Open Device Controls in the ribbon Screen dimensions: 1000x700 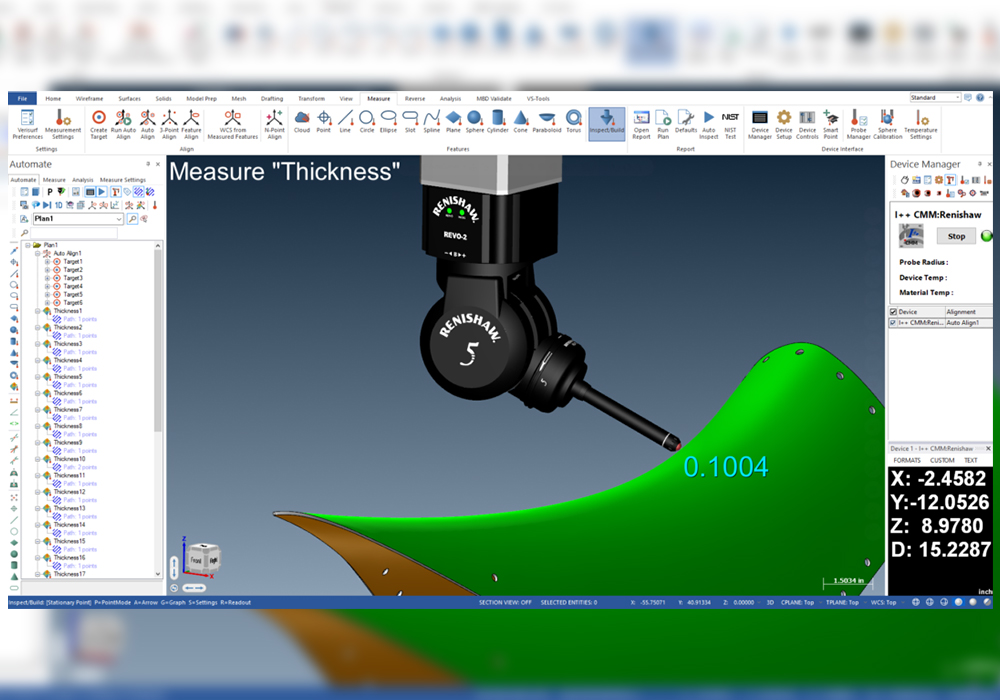[x=807, y=124]
